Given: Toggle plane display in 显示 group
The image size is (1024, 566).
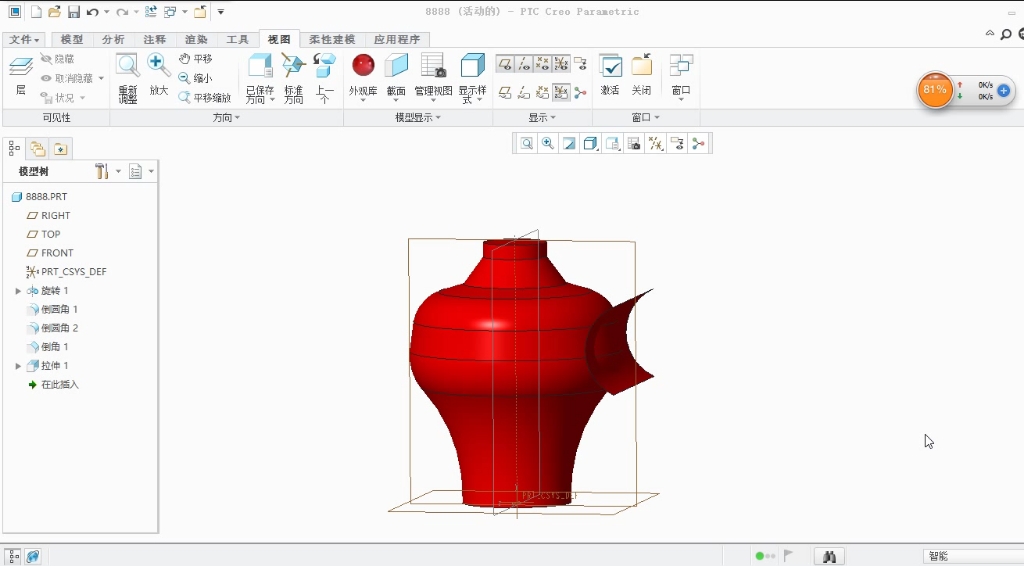Looking at the screenshot, I should (506, 64).
